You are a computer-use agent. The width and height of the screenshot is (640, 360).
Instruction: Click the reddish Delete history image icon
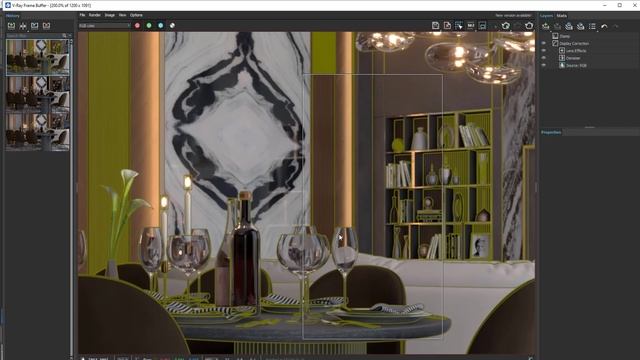point(47,26)
